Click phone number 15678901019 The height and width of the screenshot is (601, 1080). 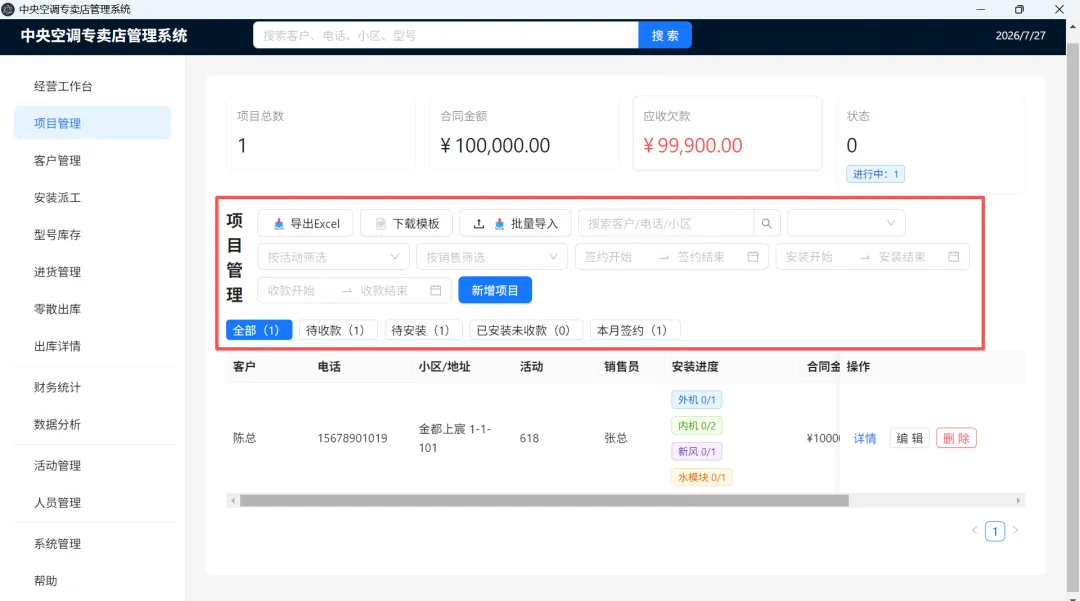pyautogui.click(x=352, y=439)
